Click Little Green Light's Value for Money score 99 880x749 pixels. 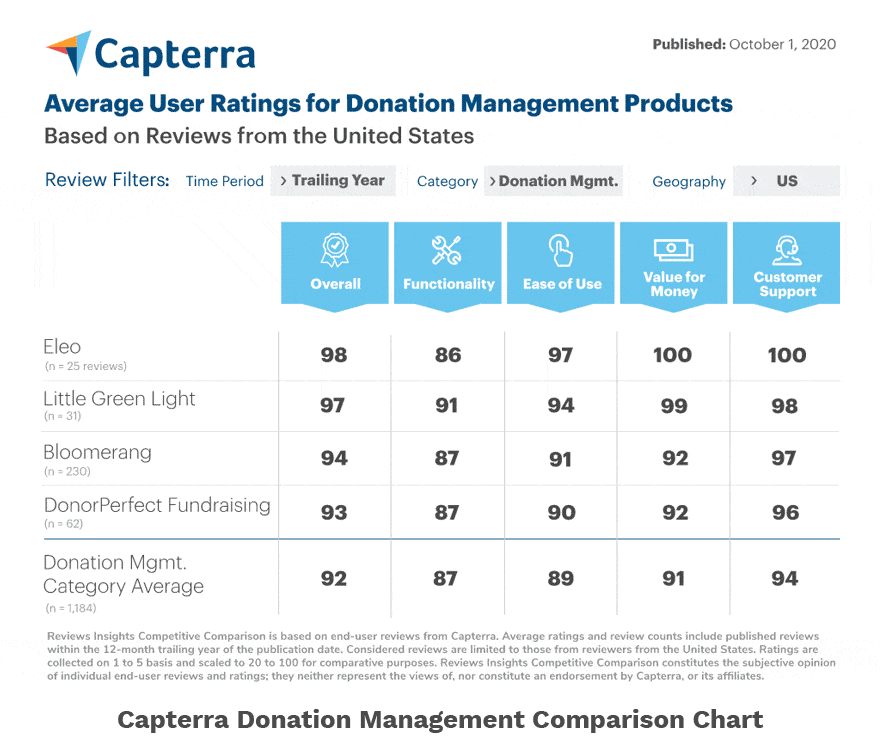(x=674, y=406)
